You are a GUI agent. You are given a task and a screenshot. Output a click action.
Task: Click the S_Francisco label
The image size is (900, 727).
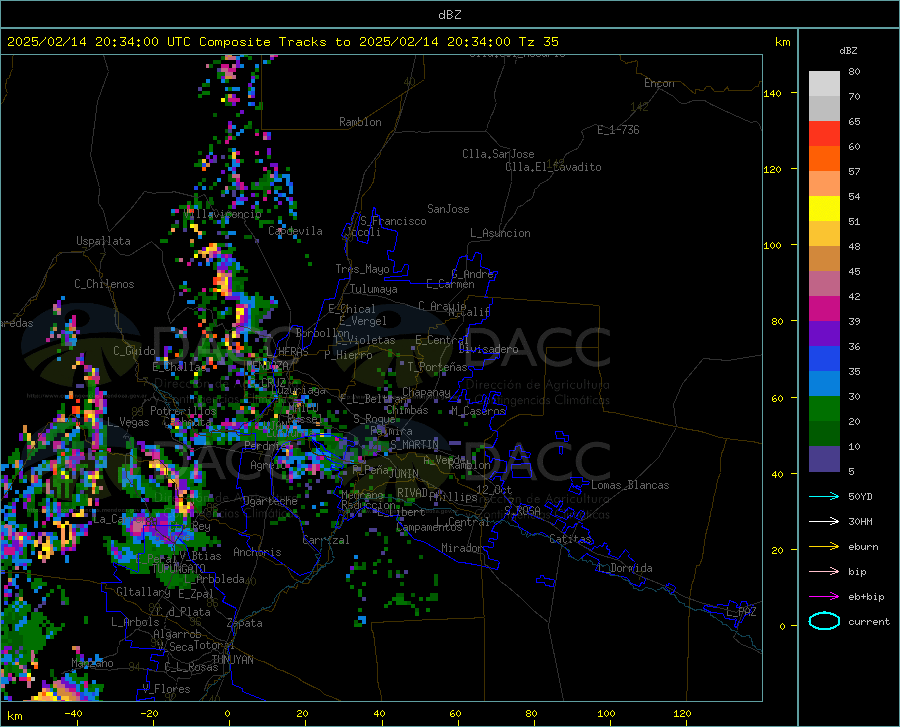(x=393, y=221)
